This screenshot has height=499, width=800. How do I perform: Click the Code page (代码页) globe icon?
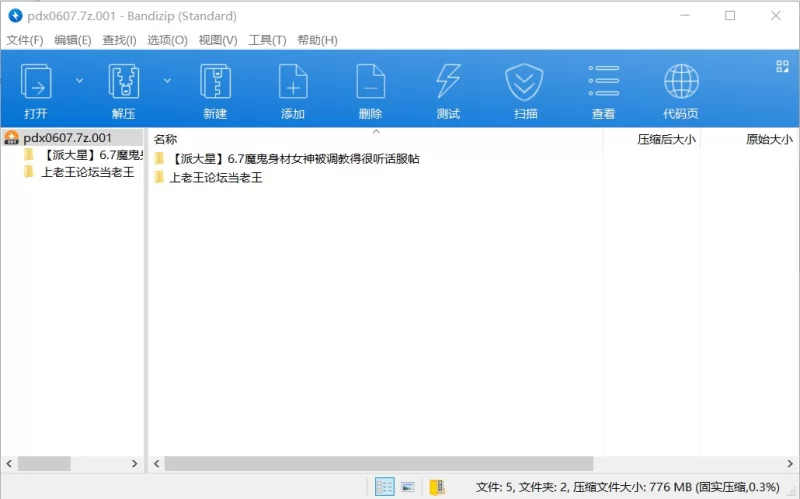click(x=681, y=81)
